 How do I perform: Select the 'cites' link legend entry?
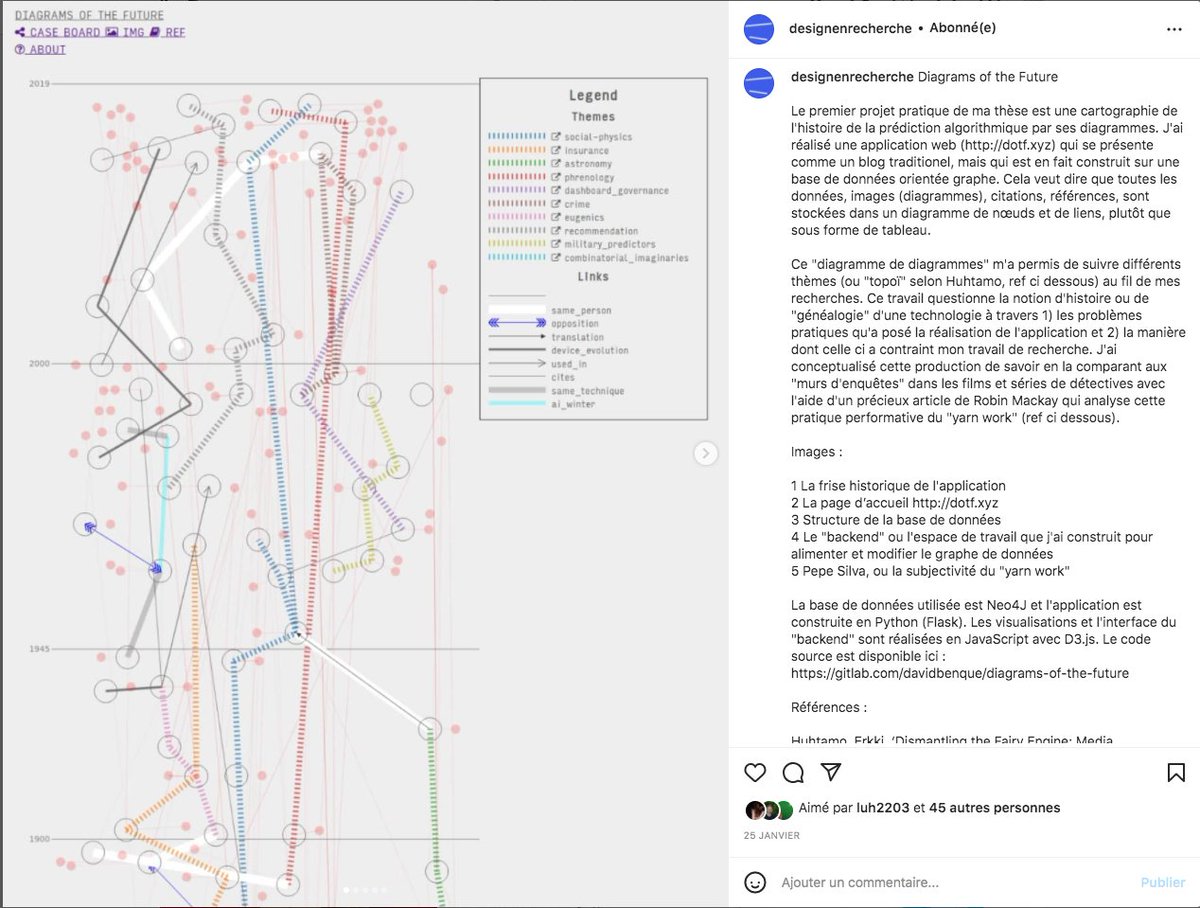563,378
